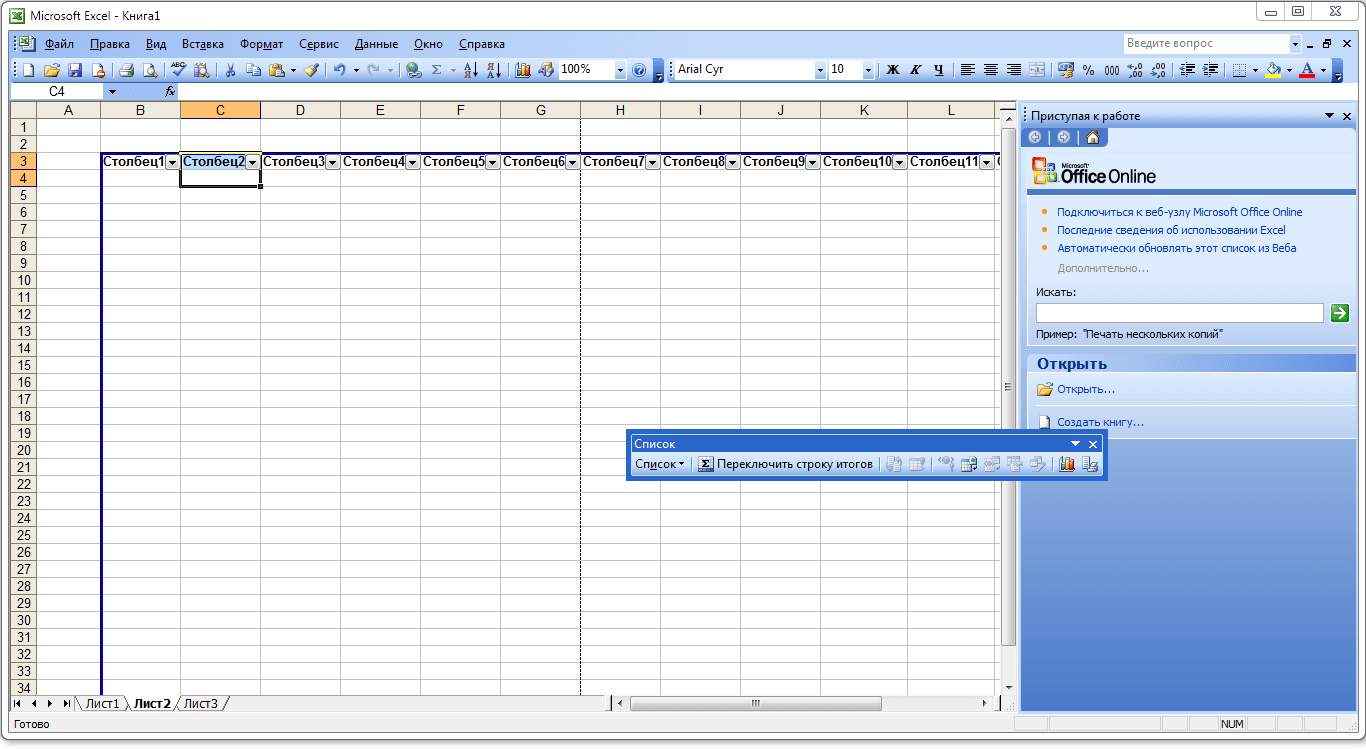Launch the Chart Wizard from the main toolbar
The width and height of the screenshot is (1366, 749).
click(522, 70)
